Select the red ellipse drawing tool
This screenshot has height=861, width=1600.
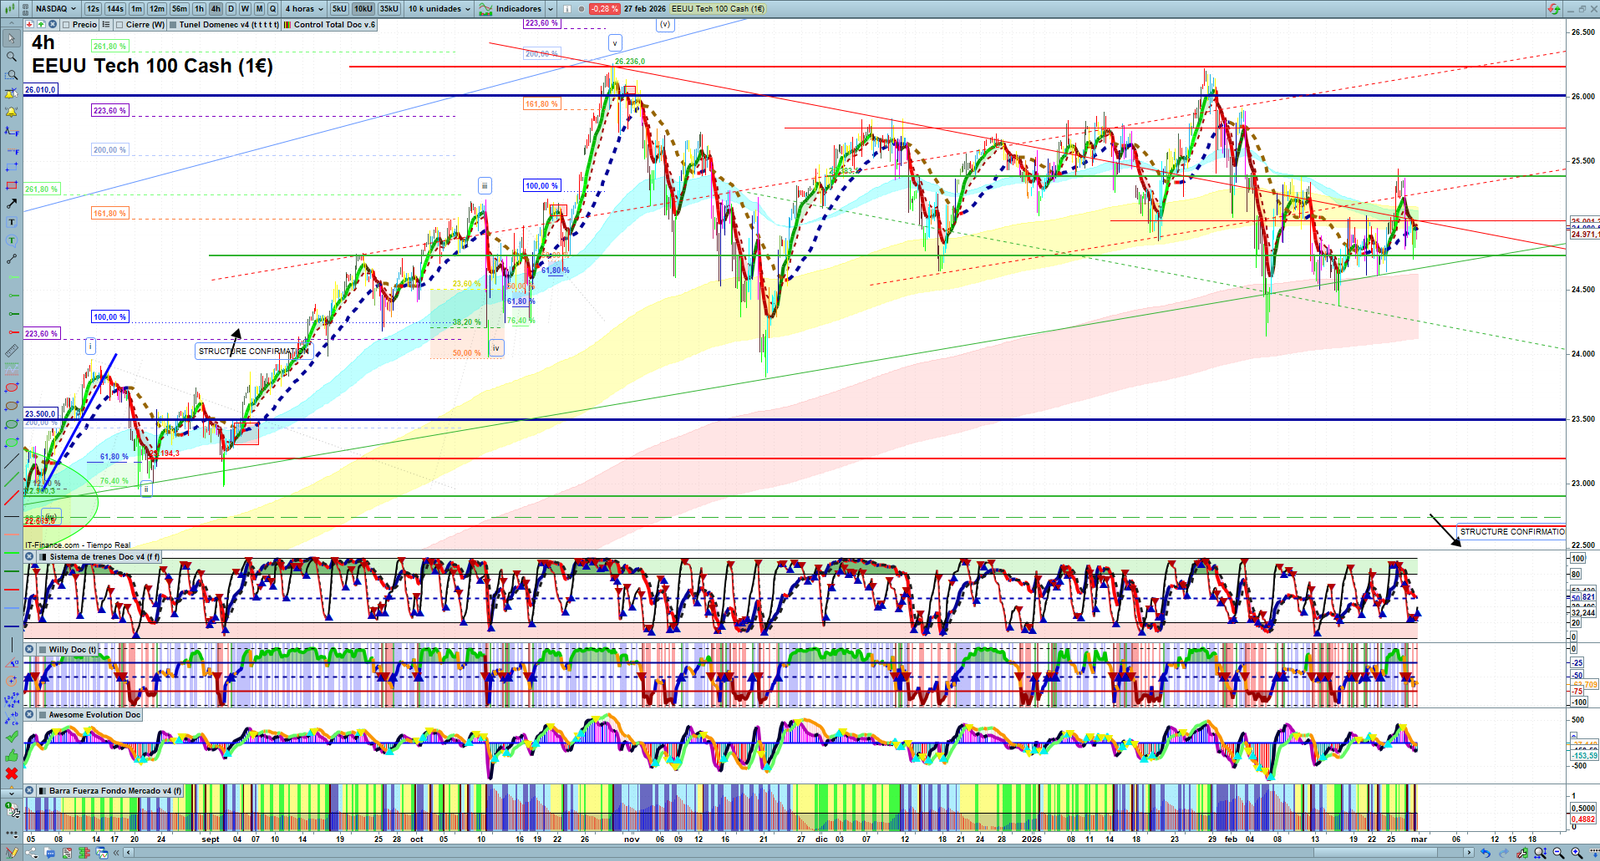click(x=11, y=388)
